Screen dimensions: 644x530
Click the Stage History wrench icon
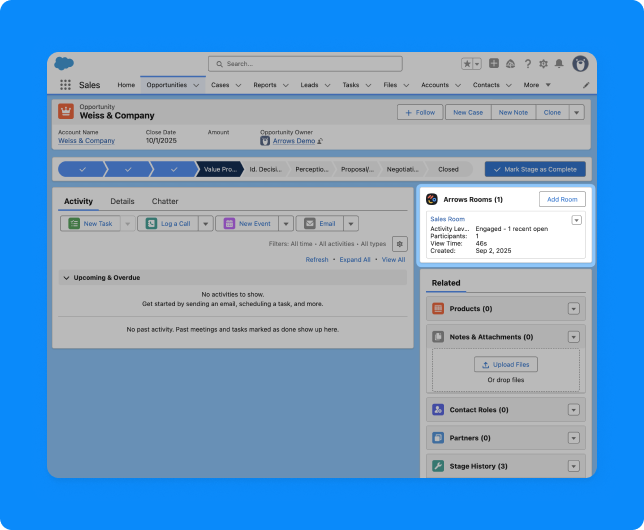point(438,466)
